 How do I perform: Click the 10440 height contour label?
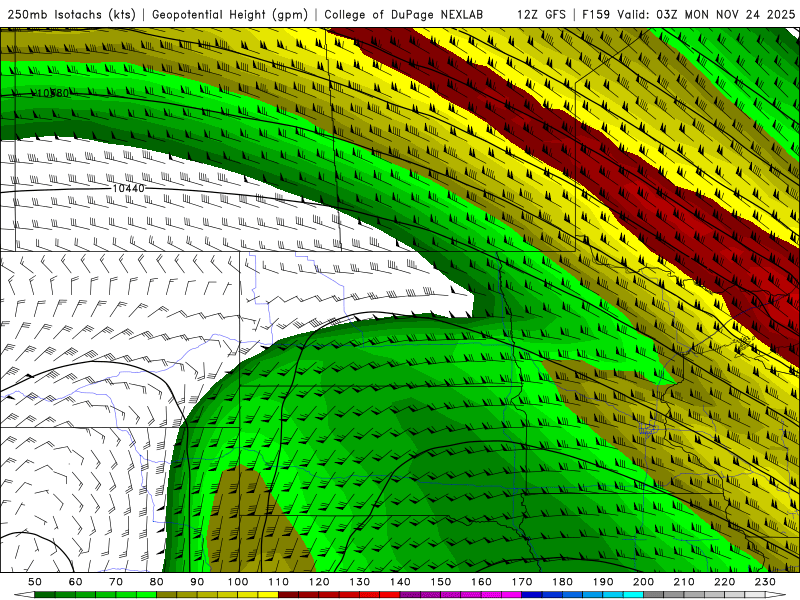pos(129,188)
